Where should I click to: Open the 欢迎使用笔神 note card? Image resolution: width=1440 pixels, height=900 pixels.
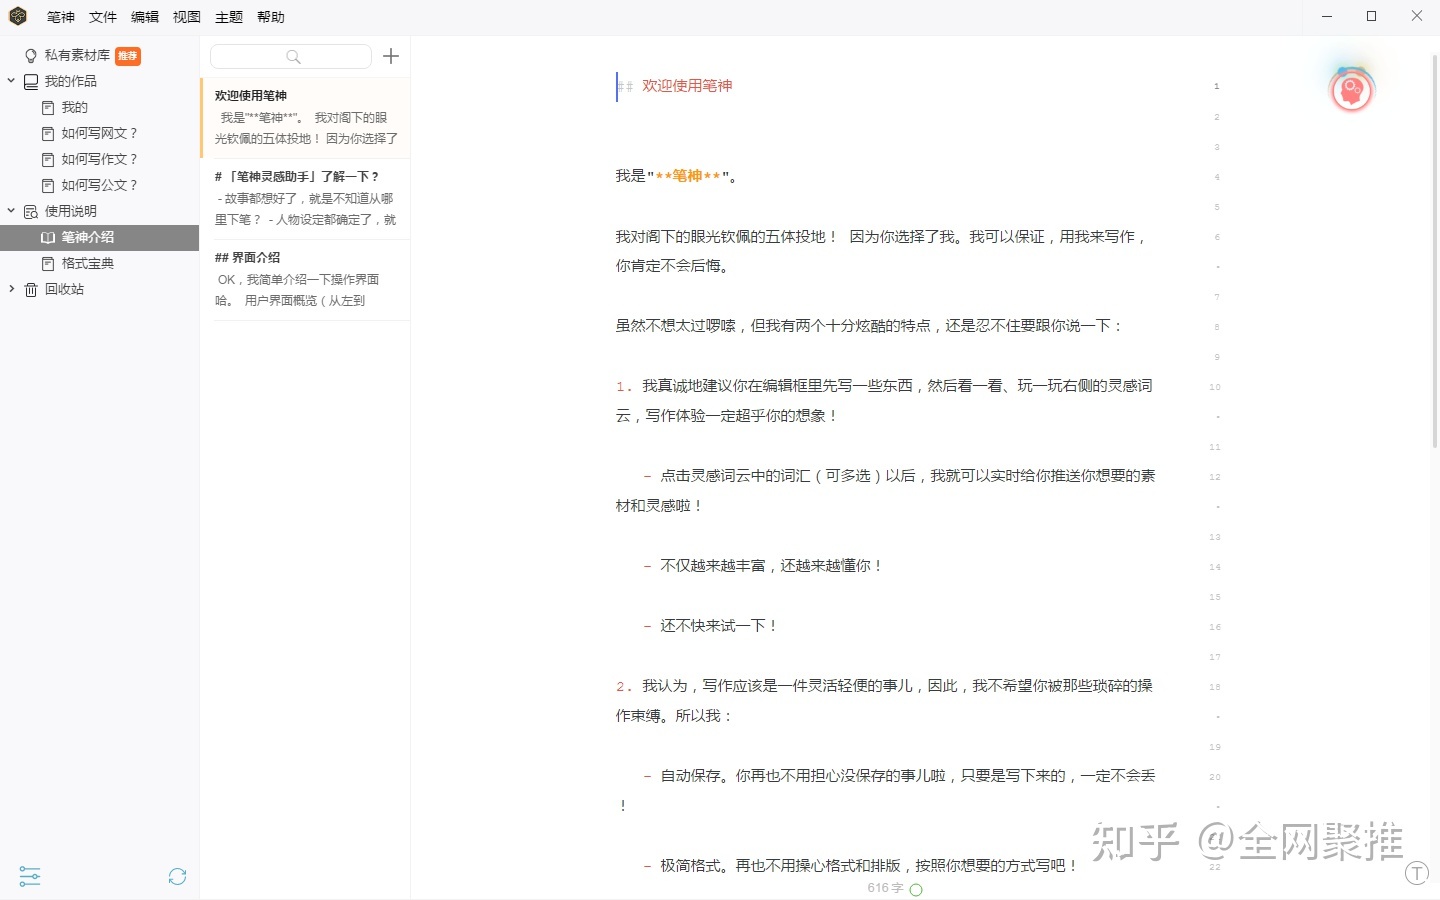coord(306,118)
